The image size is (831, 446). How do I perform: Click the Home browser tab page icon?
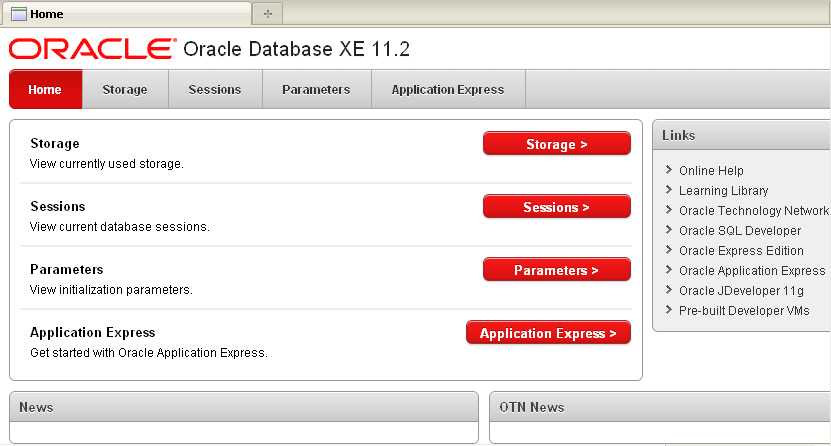point(18,14)
